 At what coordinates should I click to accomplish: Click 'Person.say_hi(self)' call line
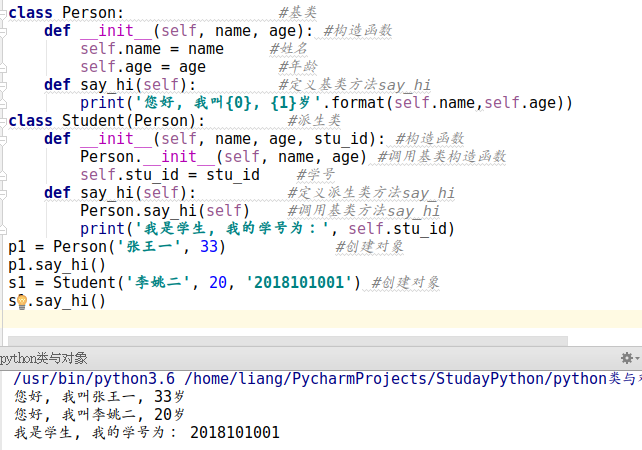pos(165,211)
